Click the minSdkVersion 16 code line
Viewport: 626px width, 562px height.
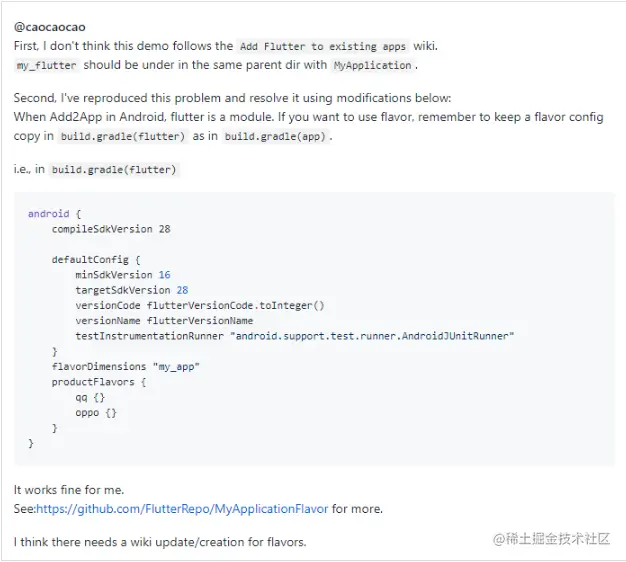point(123,275)
